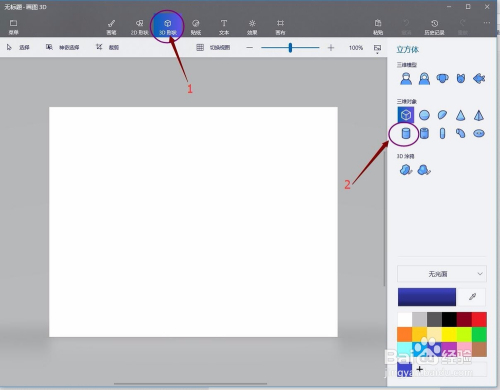Choose the gold color swatch

(420, 334)
